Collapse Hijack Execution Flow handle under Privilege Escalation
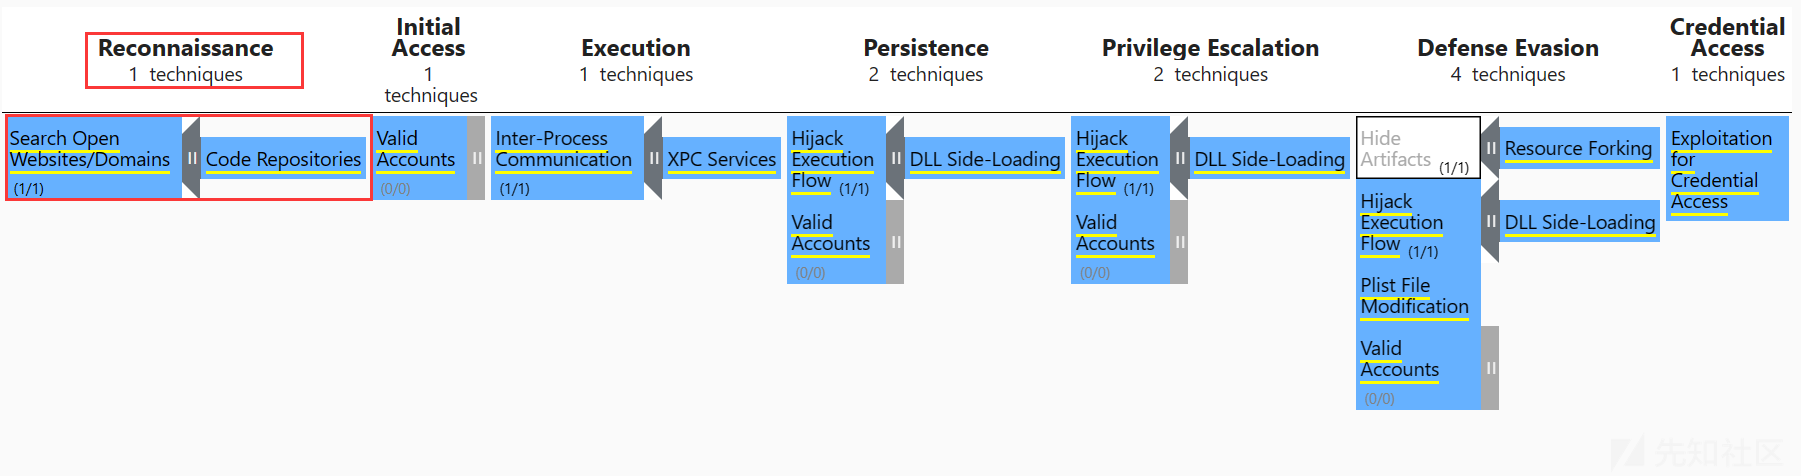Screen dimensions: 1801x476 click(1179, 158)
